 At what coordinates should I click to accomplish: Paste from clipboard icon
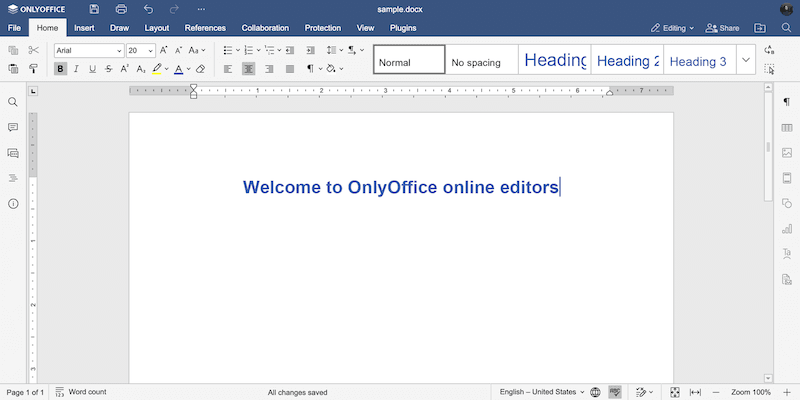pos(13,68)
